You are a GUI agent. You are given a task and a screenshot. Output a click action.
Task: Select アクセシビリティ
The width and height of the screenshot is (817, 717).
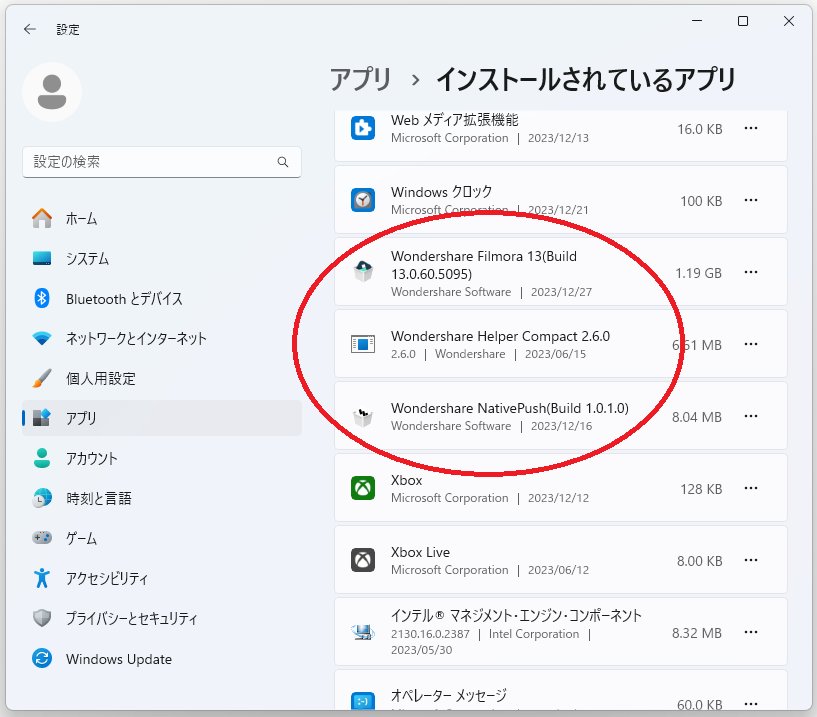[x=162, y=578]
